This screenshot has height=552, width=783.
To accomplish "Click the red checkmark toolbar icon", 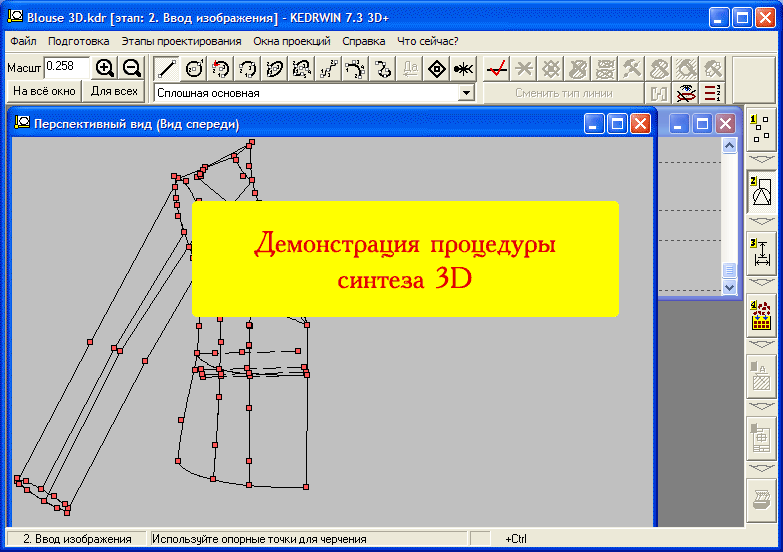I will [497, 69].
